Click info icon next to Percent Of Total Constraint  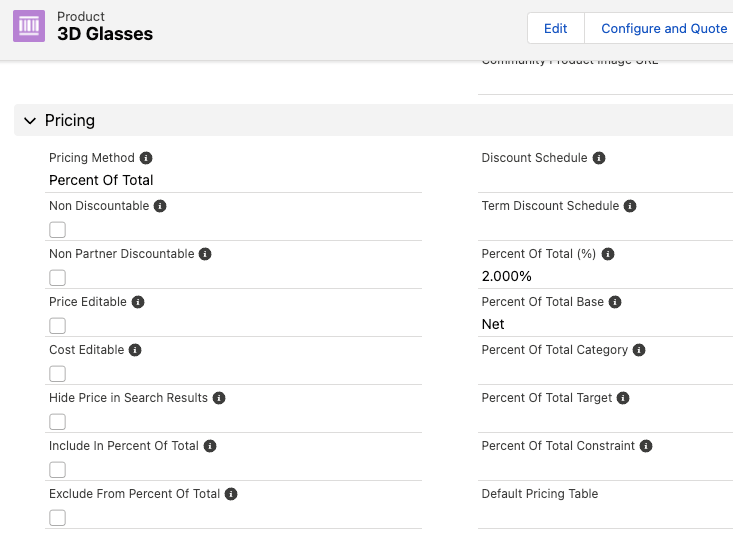tap(646, 446)
